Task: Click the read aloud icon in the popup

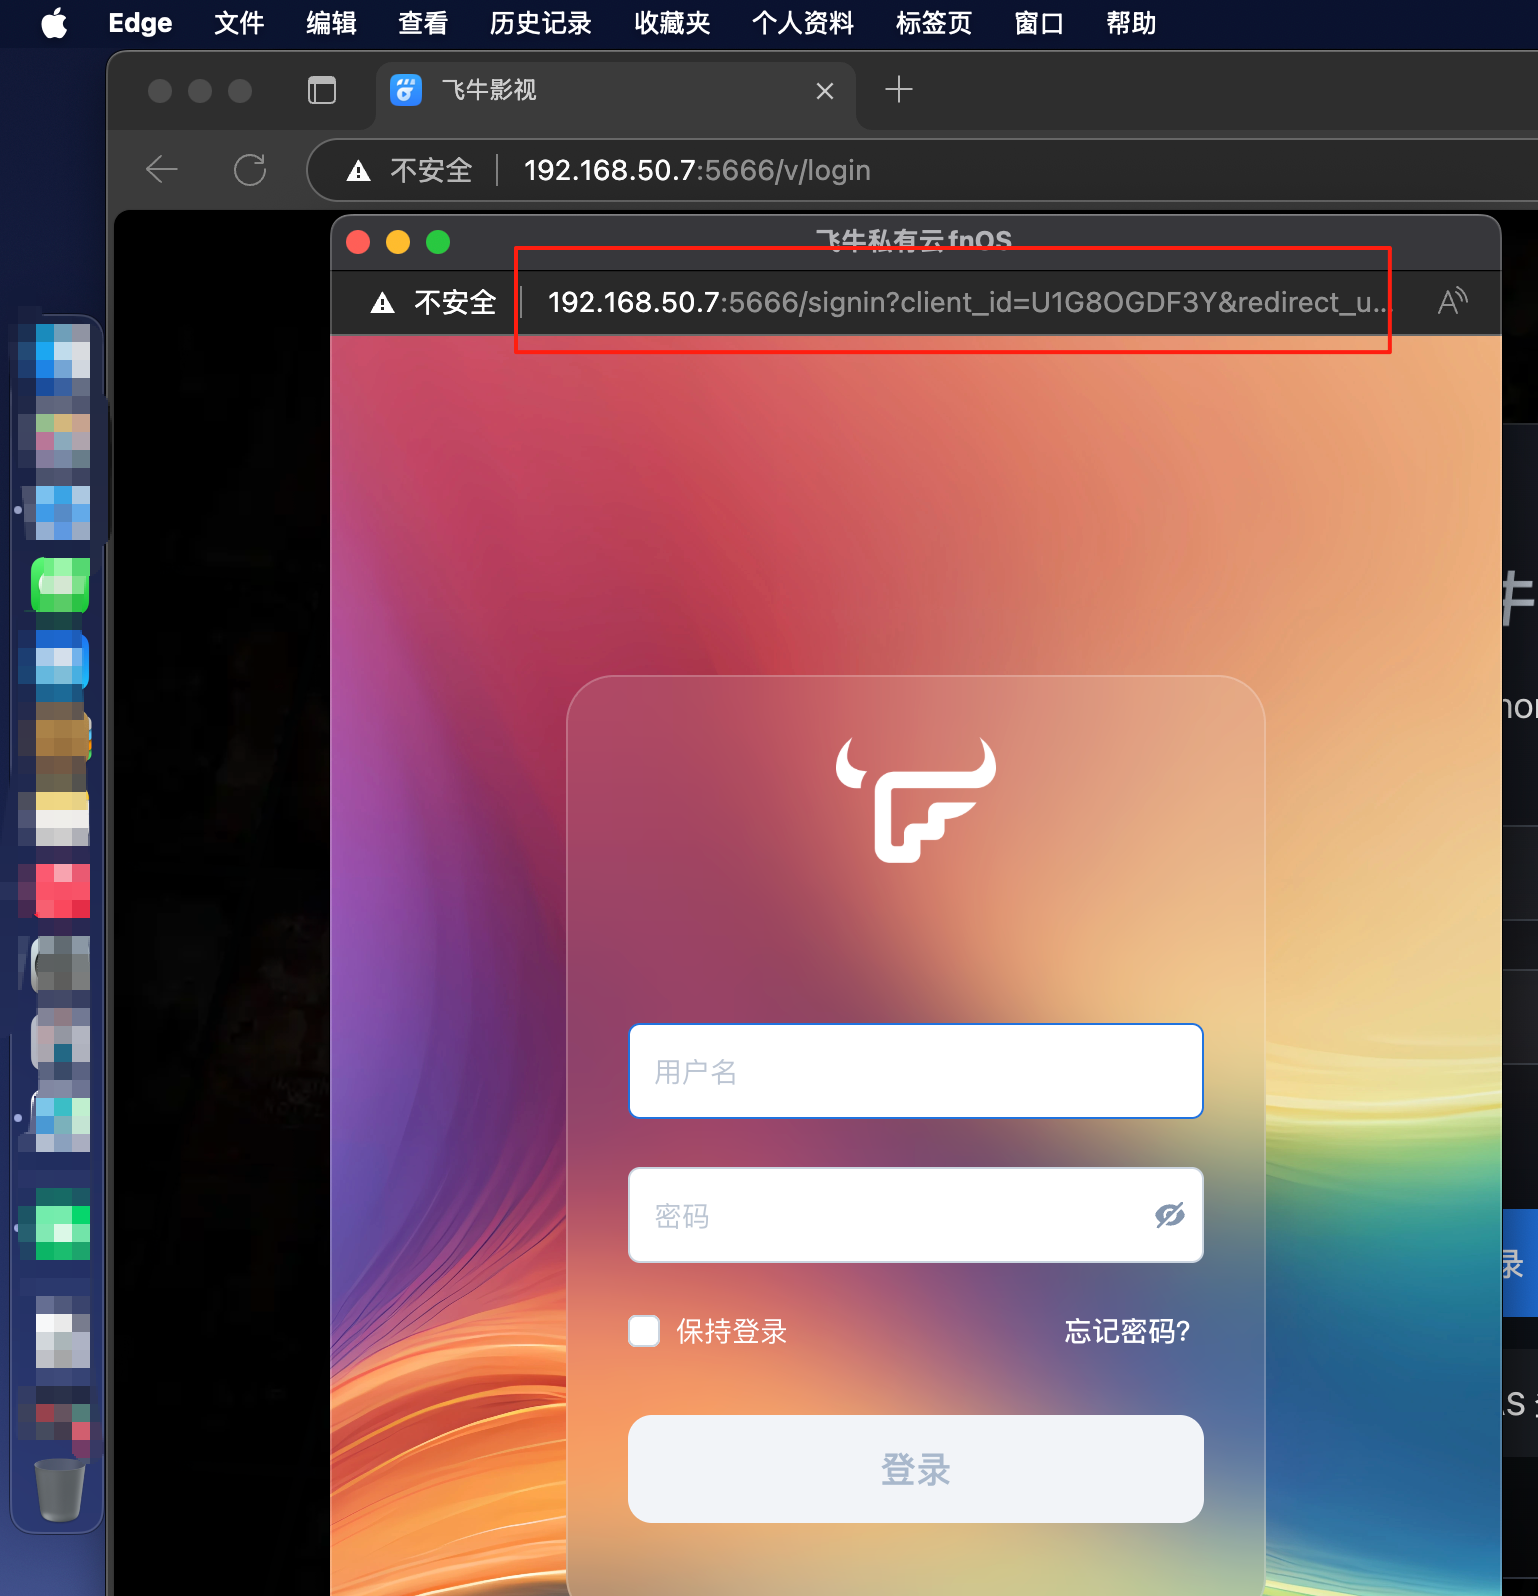Action: [1452, 301]
